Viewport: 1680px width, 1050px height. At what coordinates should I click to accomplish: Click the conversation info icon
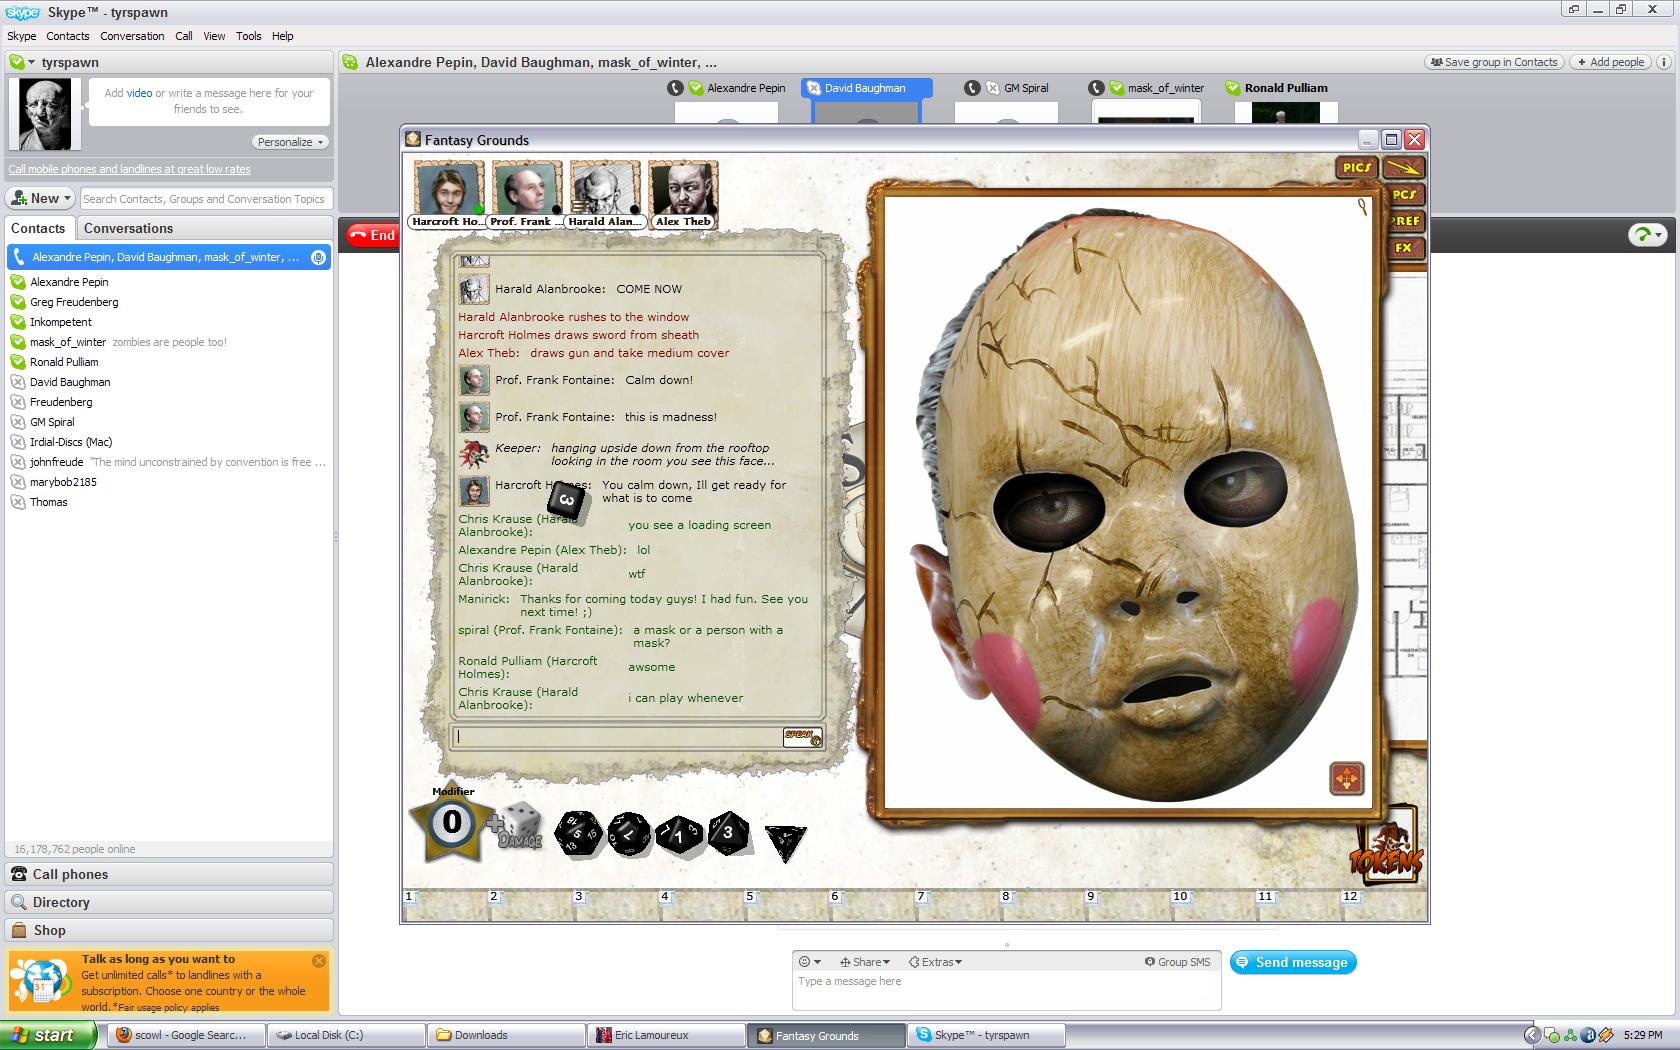1666,62
